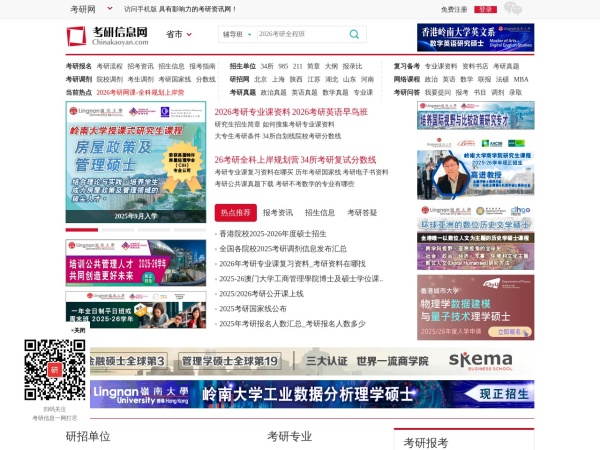Image resolution: width=600 pixels, height=450 pixels.
Task: Switch to the 招生信息 tab
Action: coord(320,213)
